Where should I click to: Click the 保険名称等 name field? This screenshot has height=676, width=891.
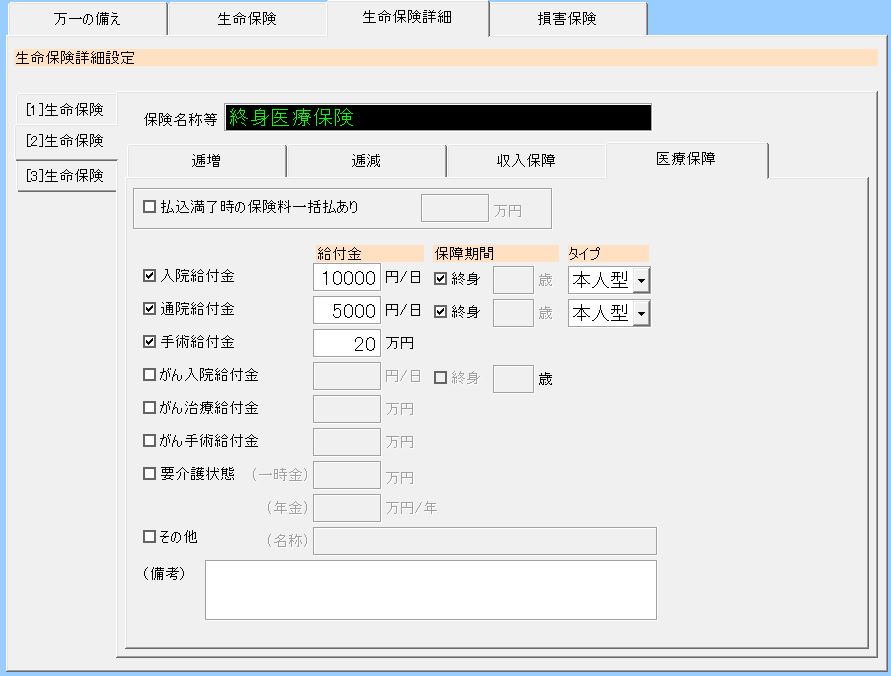pyautogui.click(x=438, y=118)
